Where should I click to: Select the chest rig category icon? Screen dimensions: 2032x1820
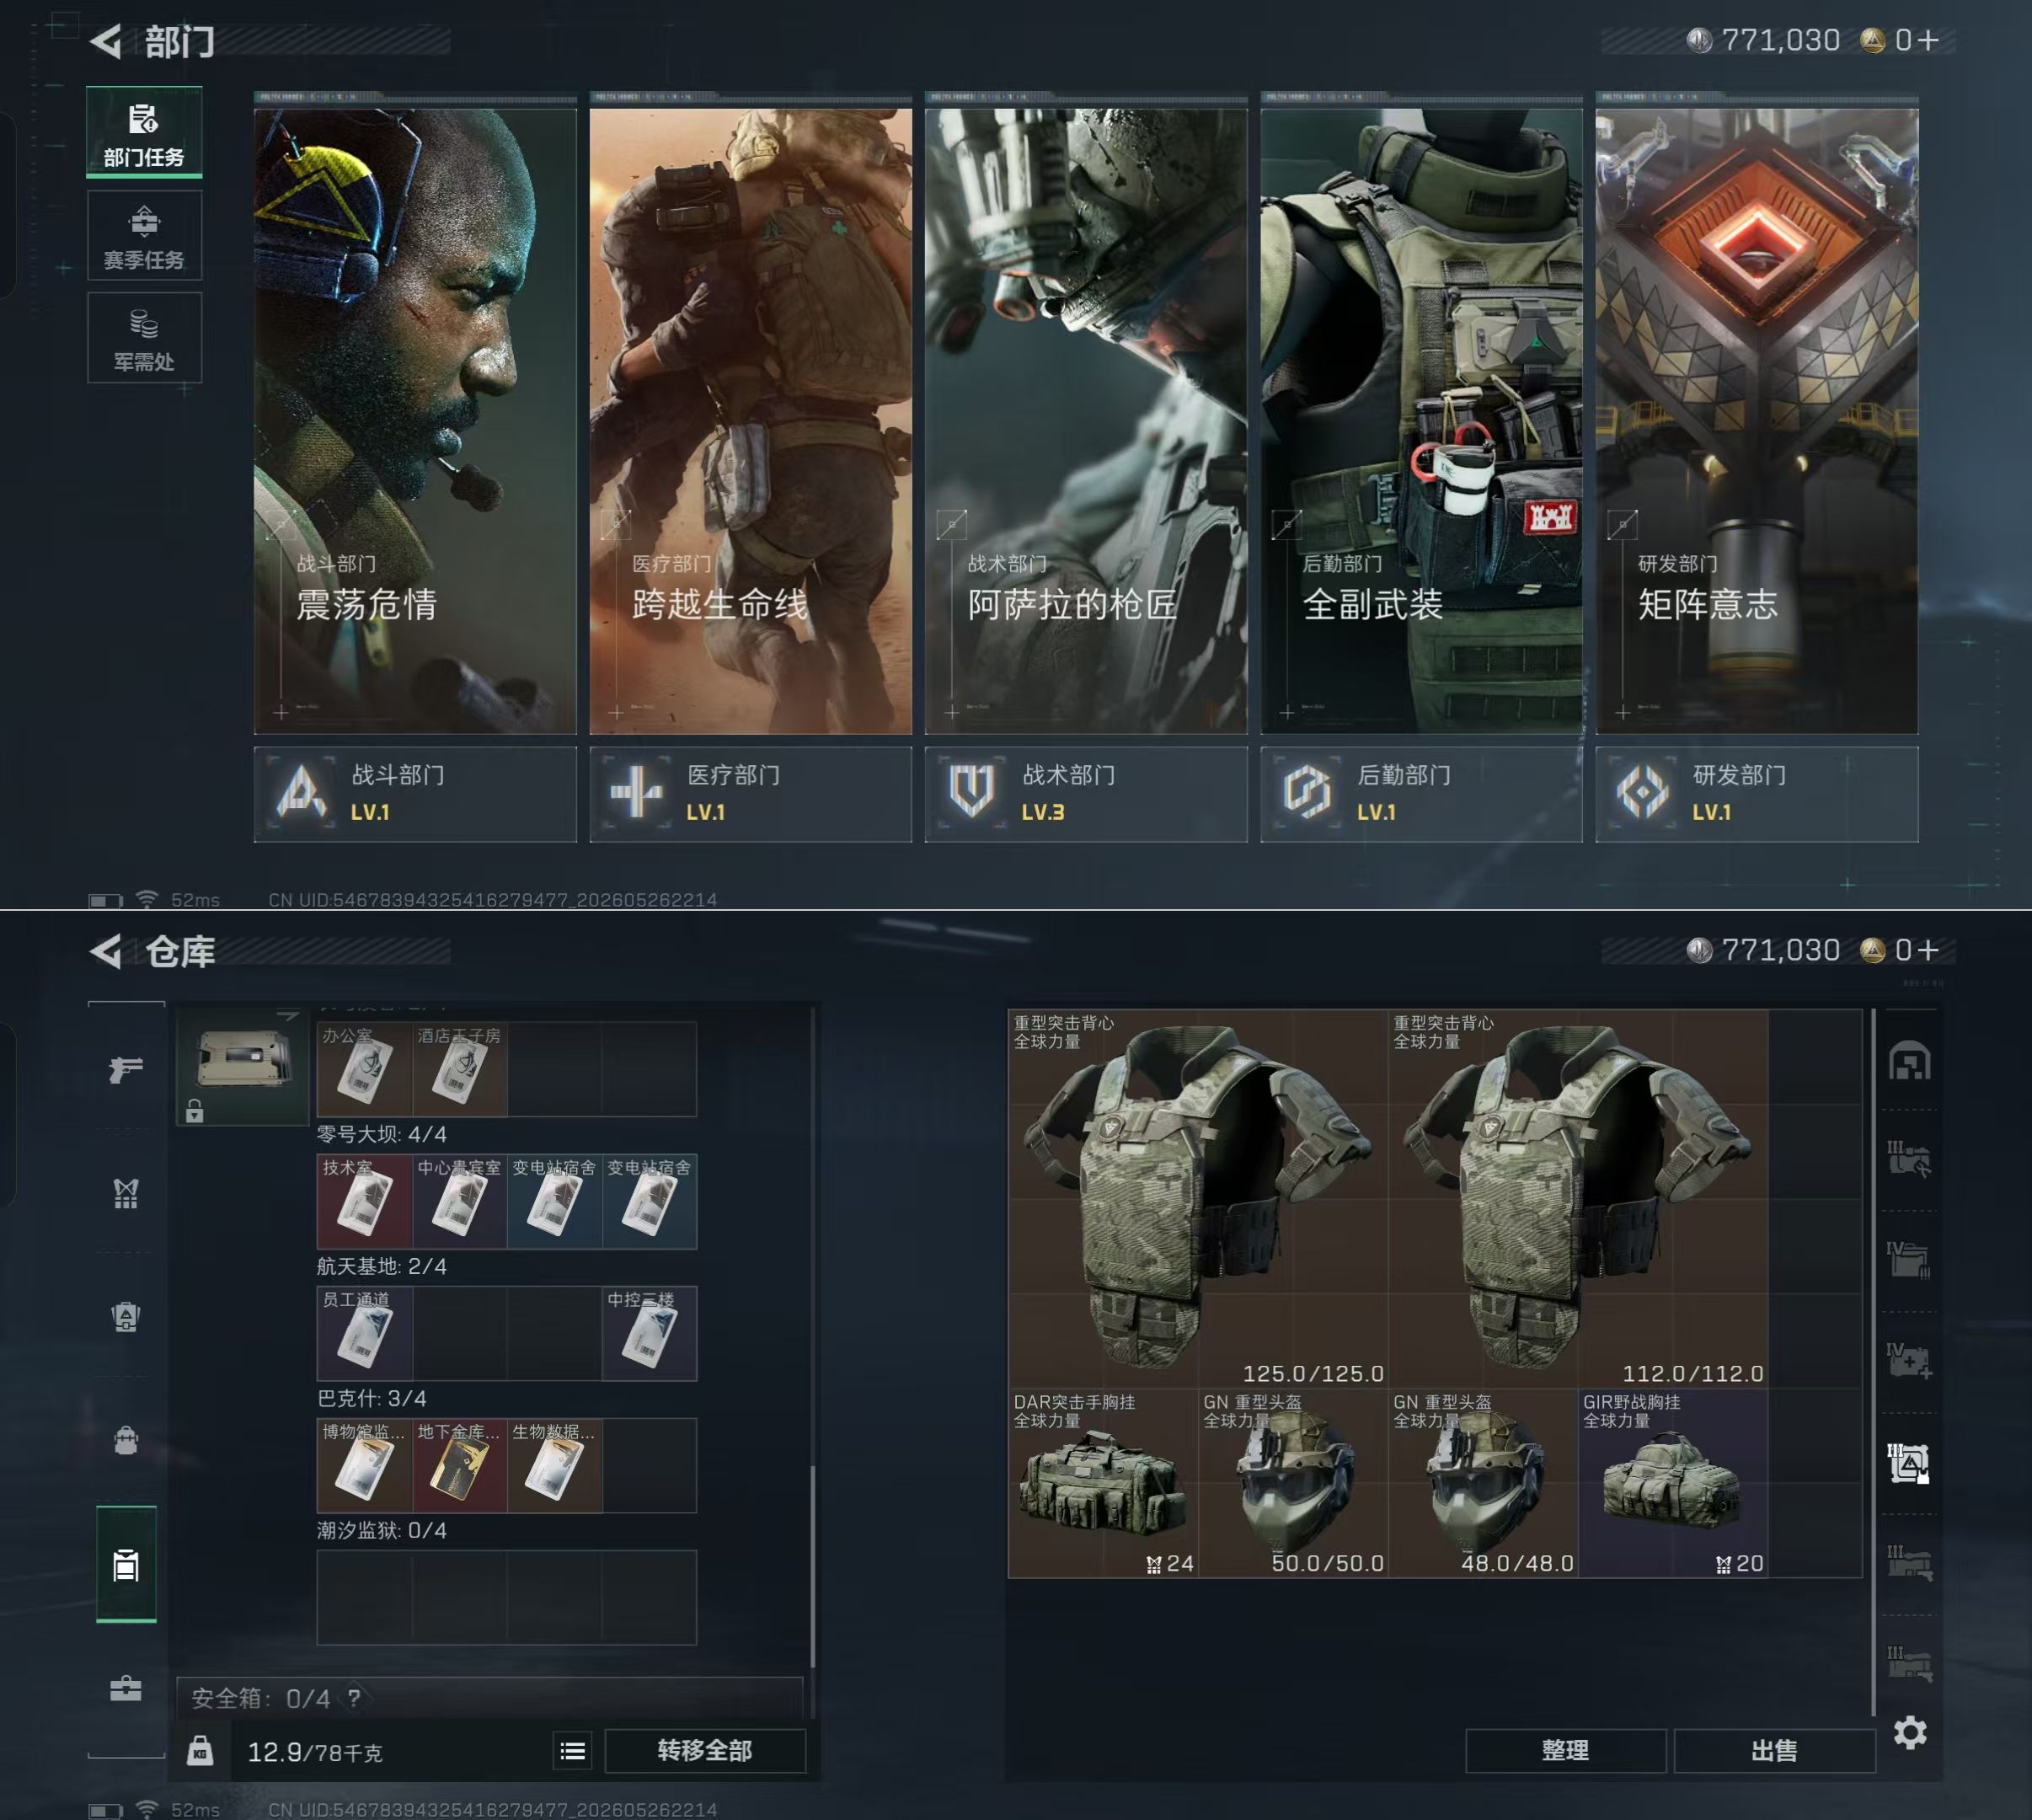[x=126, y=1193]
